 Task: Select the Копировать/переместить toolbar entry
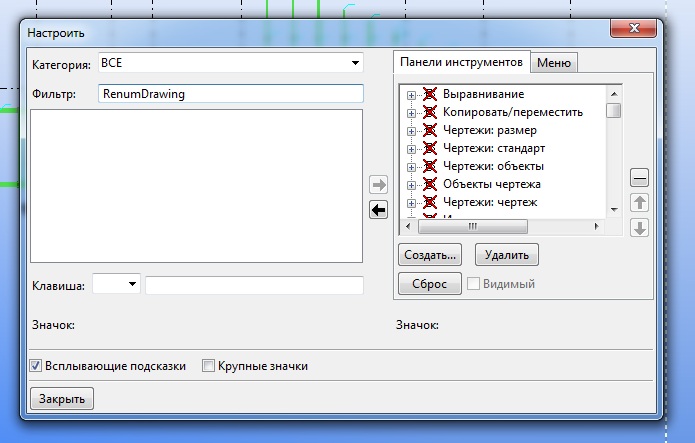coord(513,112)
